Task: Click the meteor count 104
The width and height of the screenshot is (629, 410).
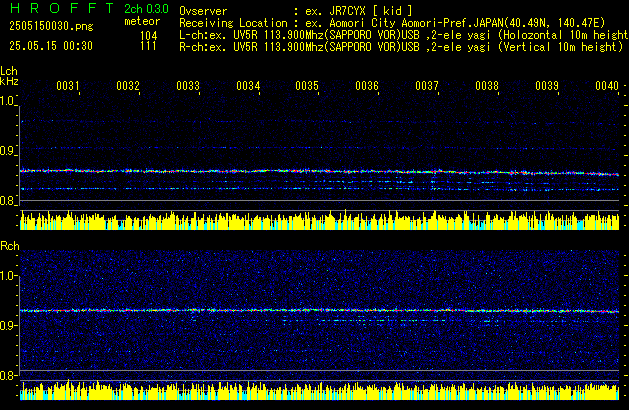Action: click(148, 36)
